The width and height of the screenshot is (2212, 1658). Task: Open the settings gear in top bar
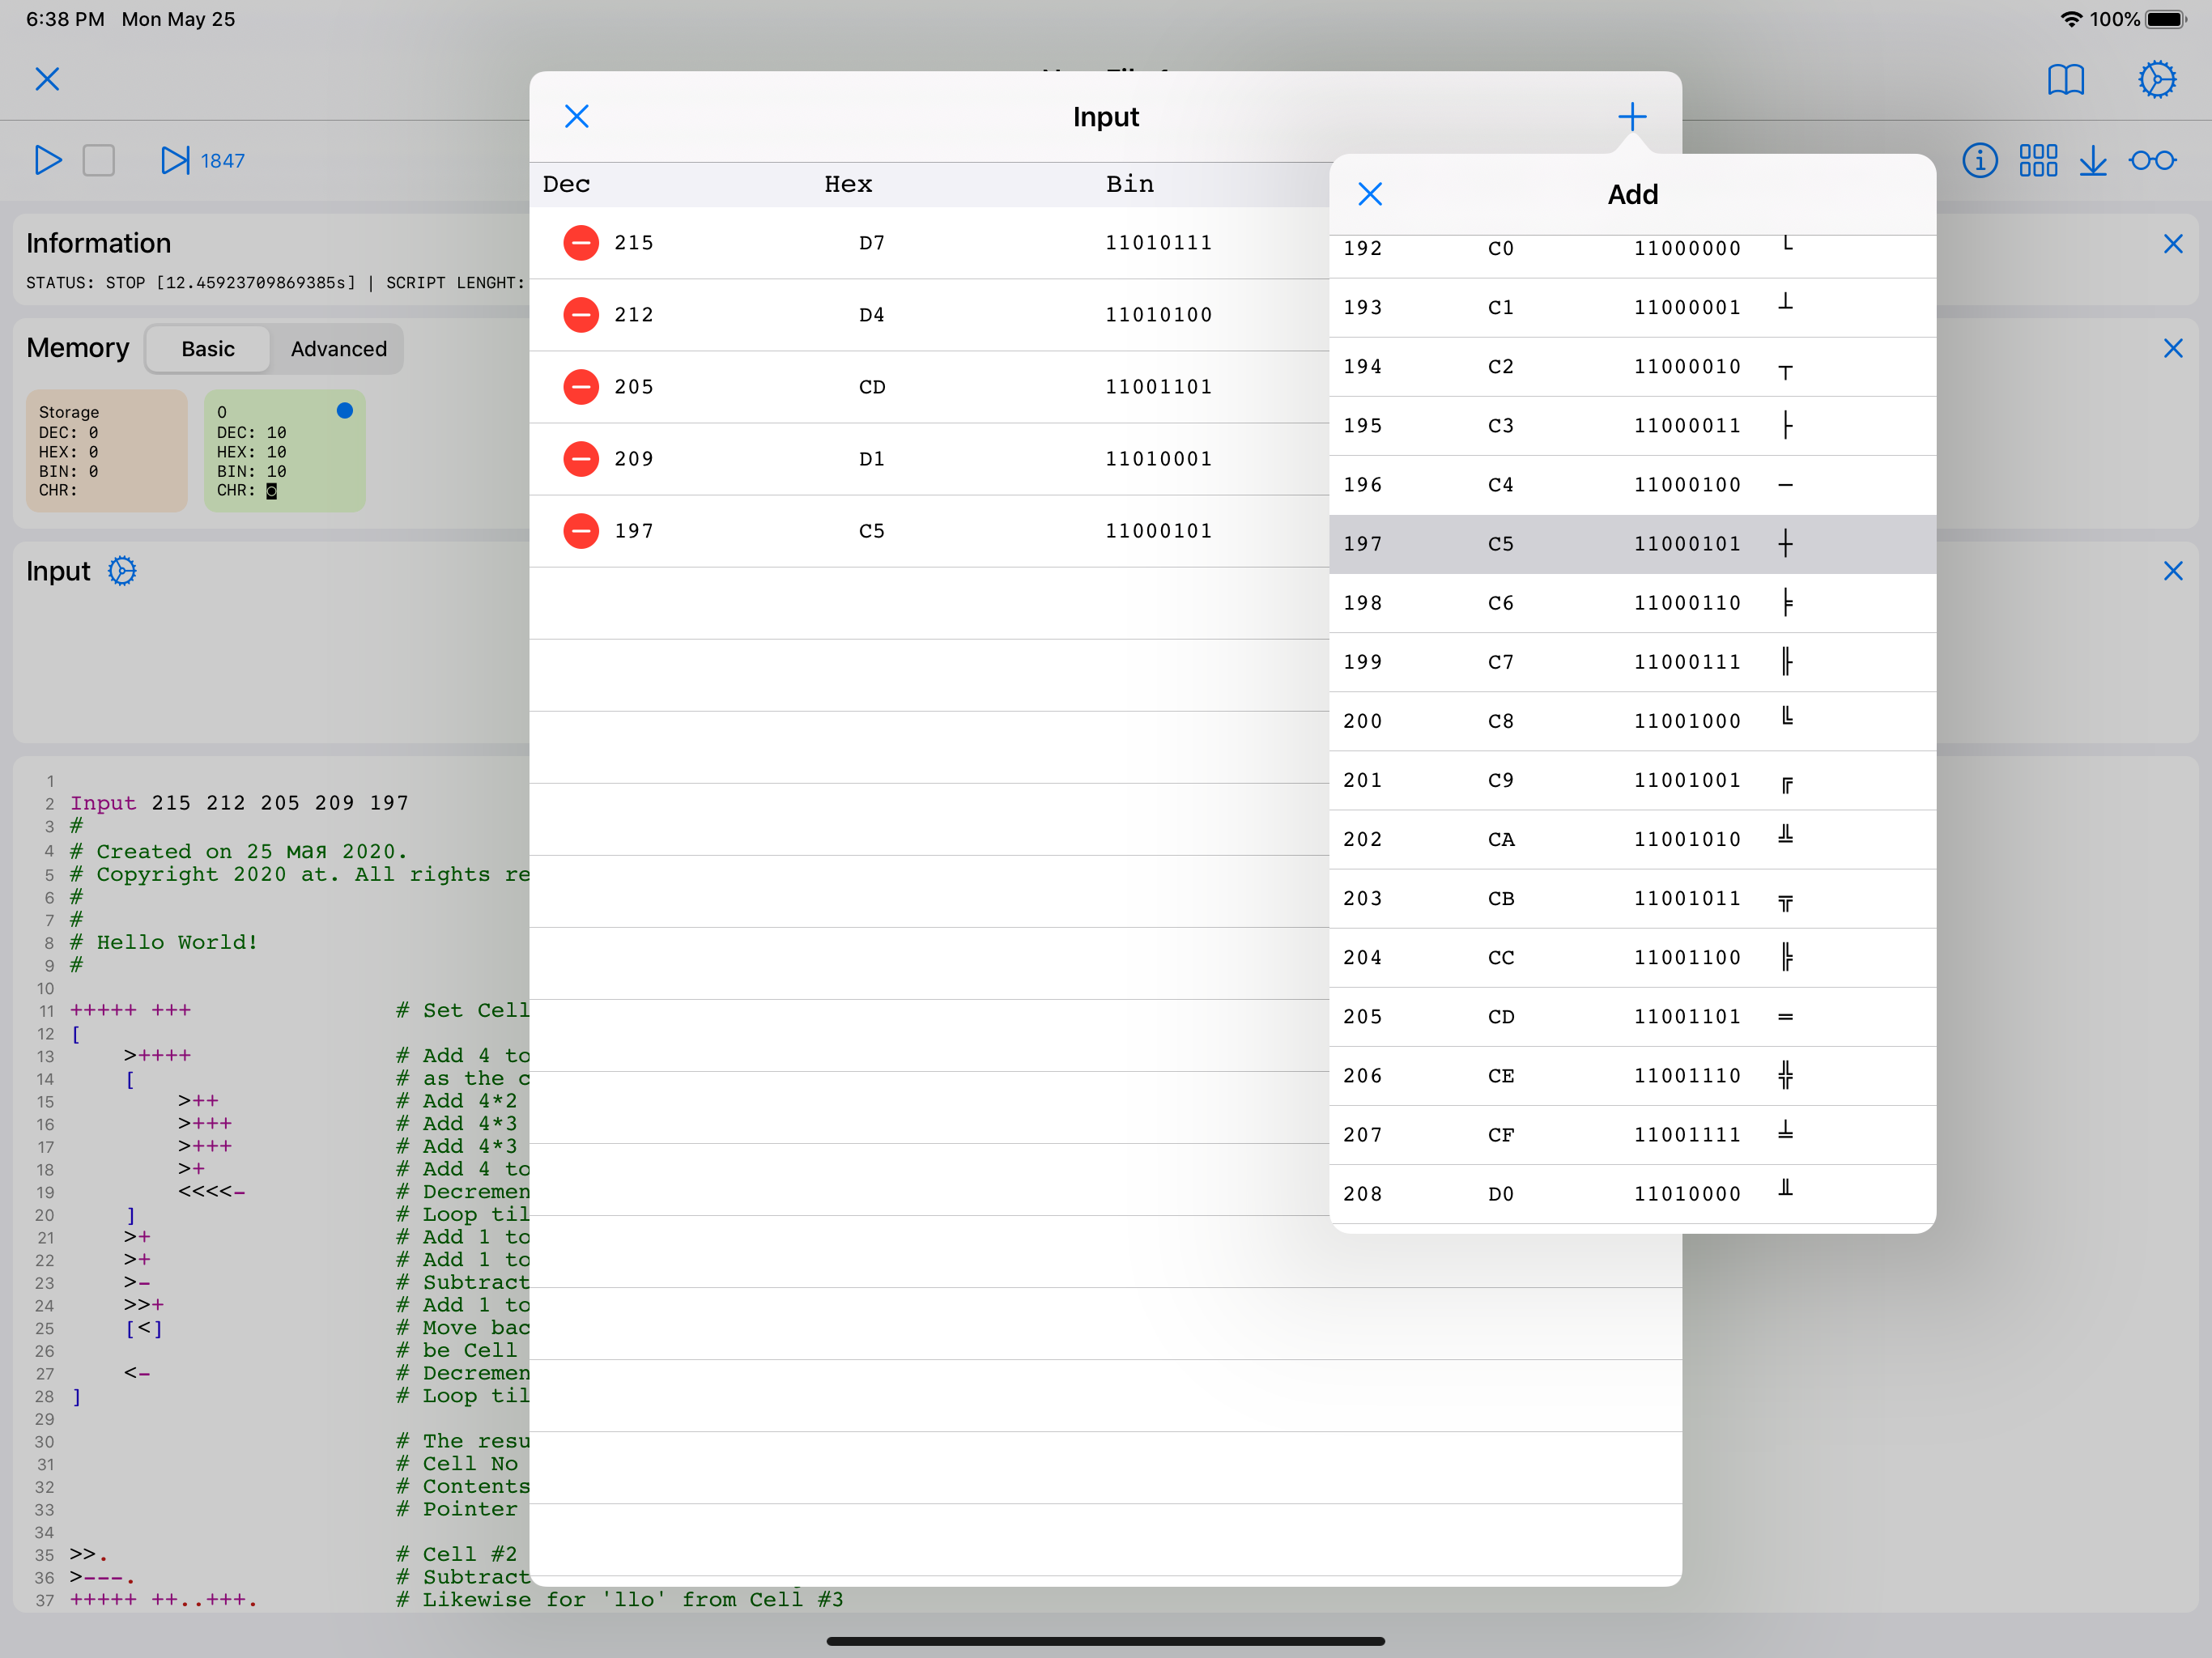(2156, 79)
